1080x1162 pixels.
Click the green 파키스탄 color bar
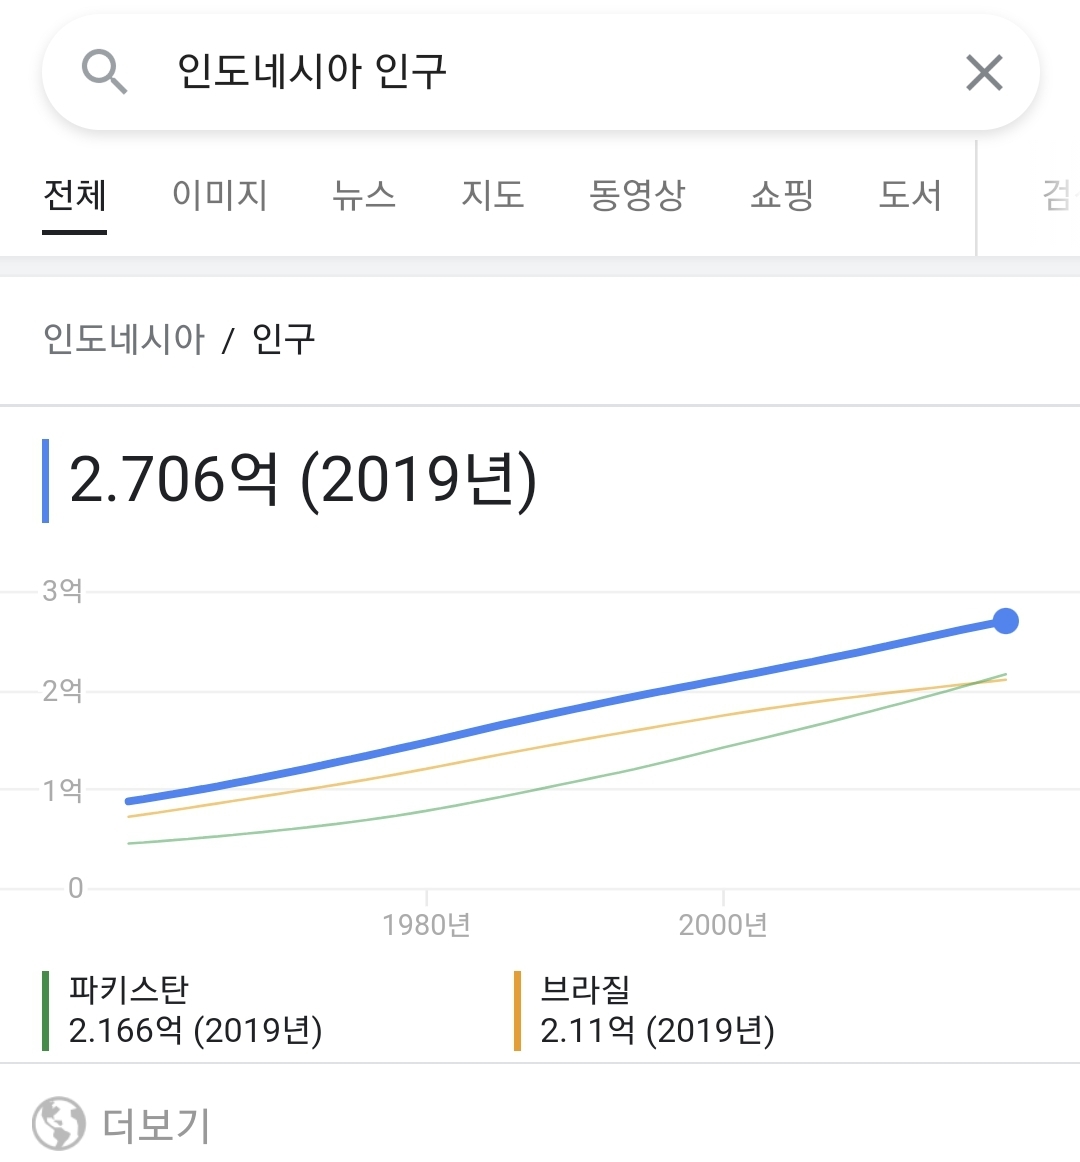click(x=45, y=1011)
